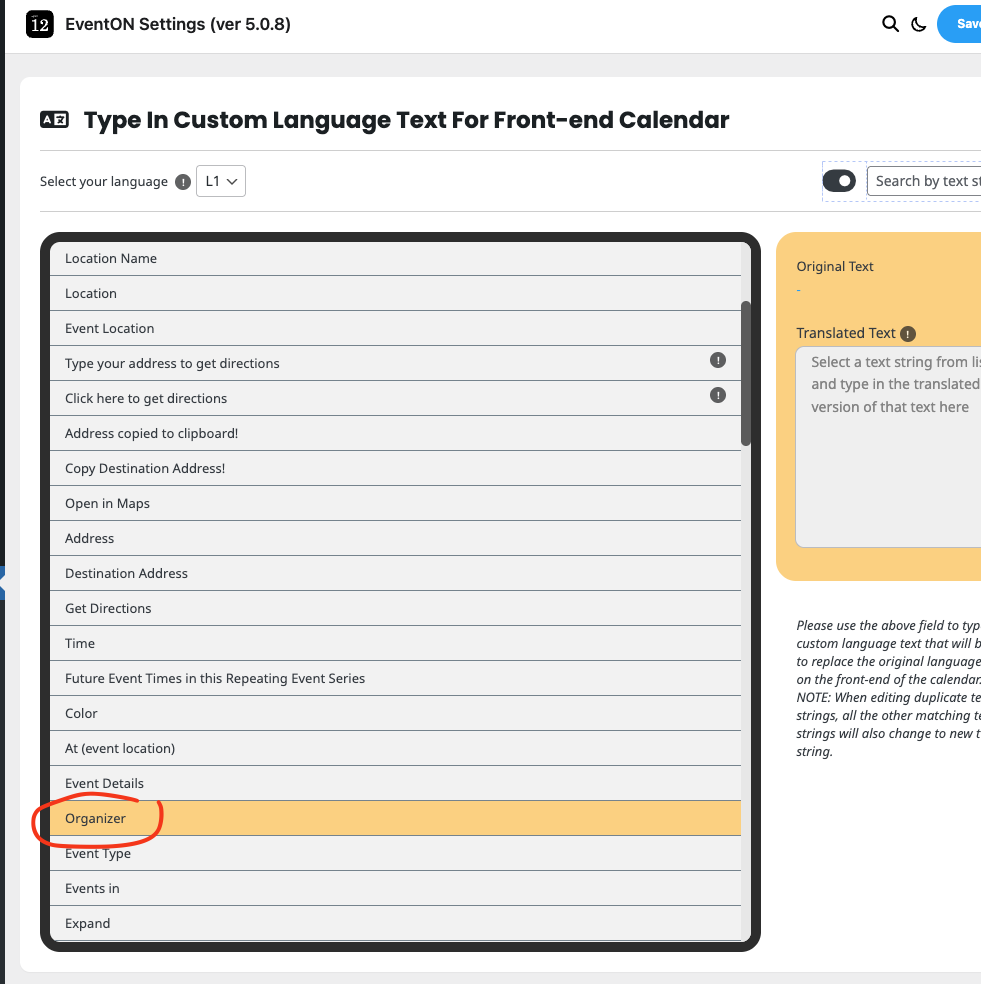This screenshot has height=984, width=981.
Task: Click info icon beside Select your language
Action: pos(183,182)
